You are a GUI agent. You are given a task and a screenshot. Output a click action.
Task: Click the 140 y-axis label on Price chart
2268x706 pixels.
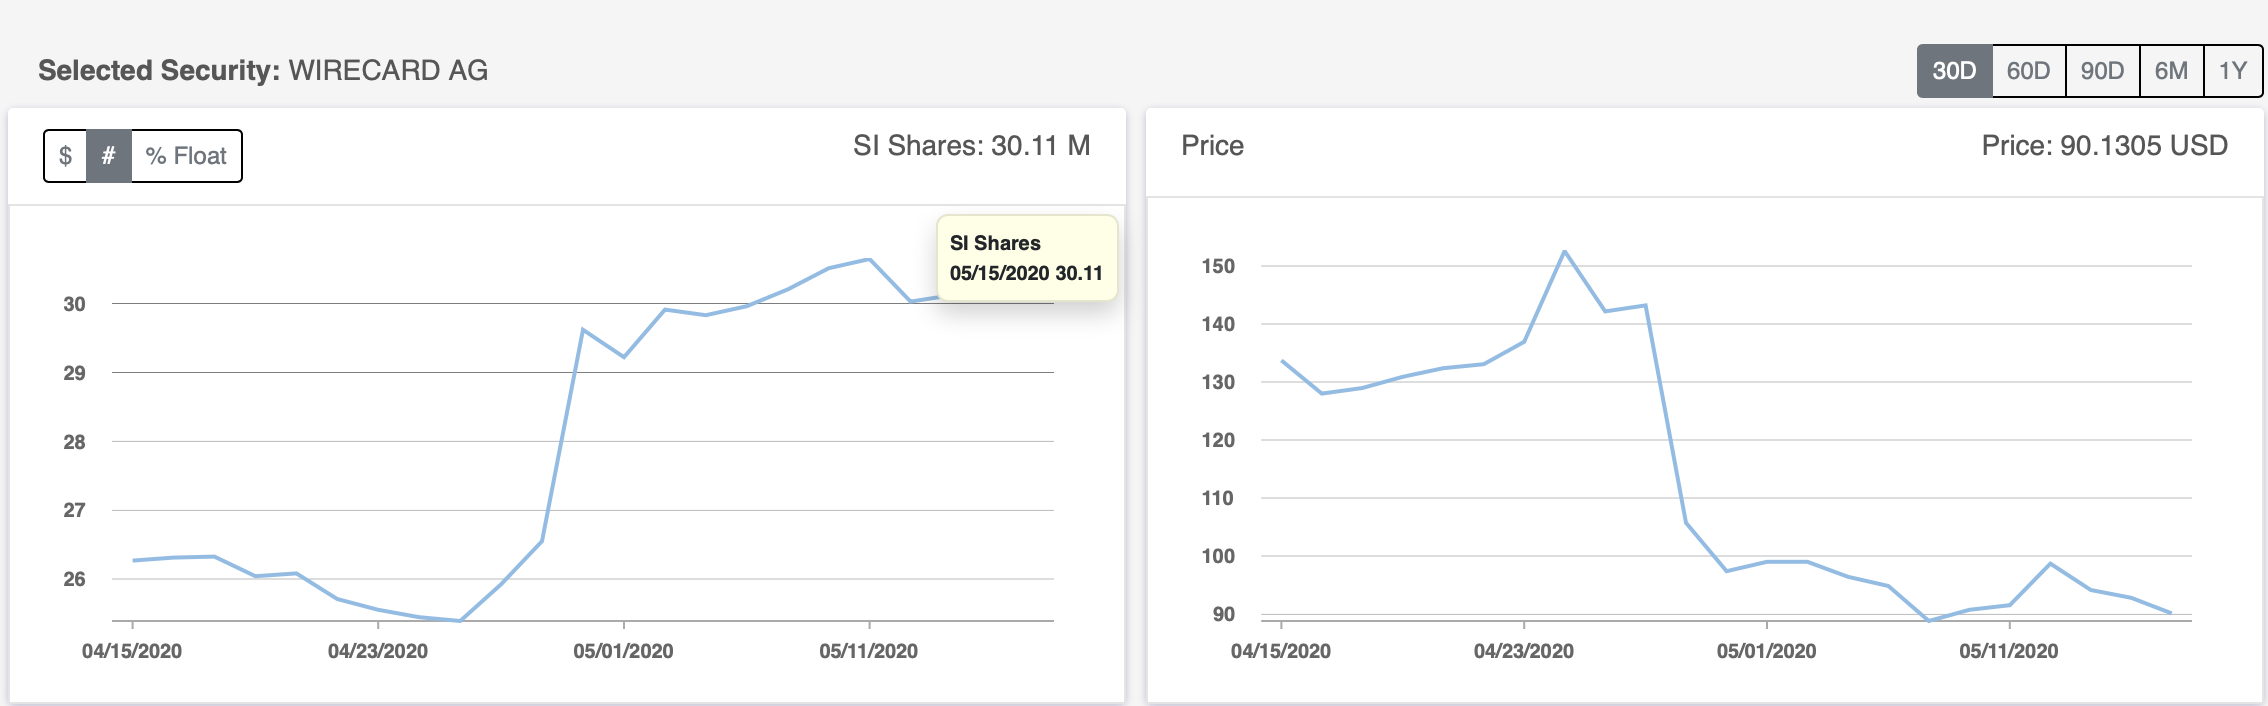(x=1218, y=324)
